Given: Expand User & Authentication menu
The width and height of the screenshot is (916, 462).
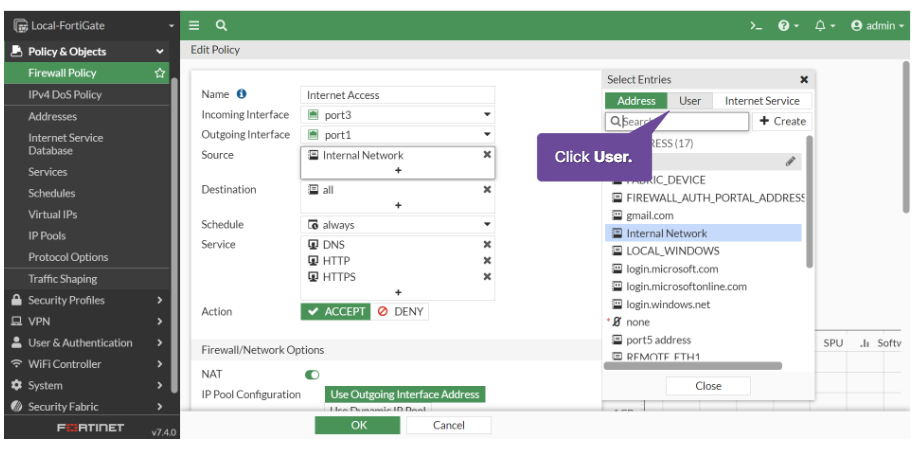Looking at the screenshot, I should click(x=87, y=343).
